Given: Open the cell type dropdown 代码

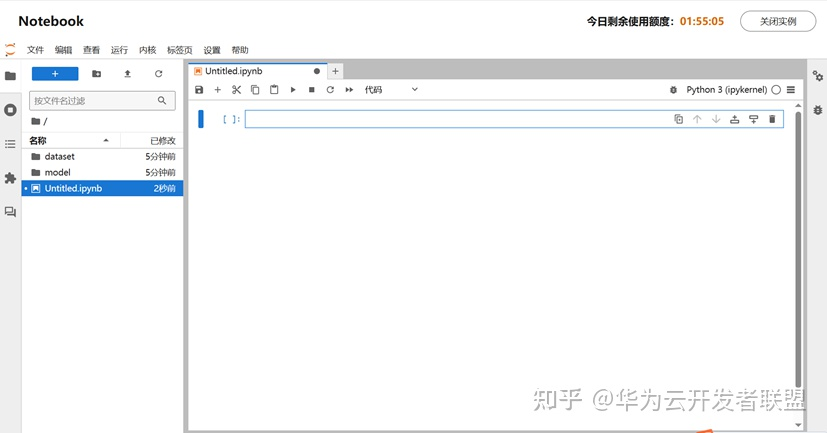Looking at the screenshot, I should tap(391, 90).
